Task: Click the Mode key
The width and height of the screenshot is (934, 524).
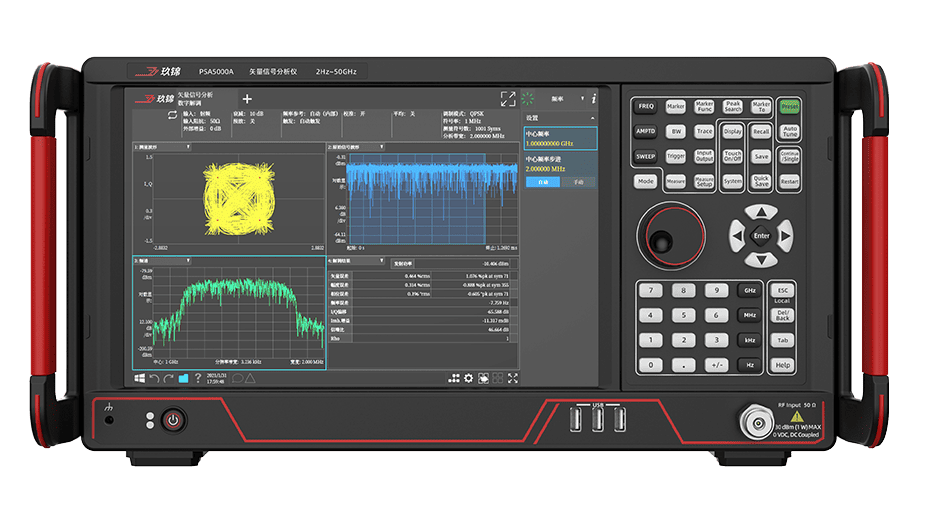Action: click(x=645, y=181)
